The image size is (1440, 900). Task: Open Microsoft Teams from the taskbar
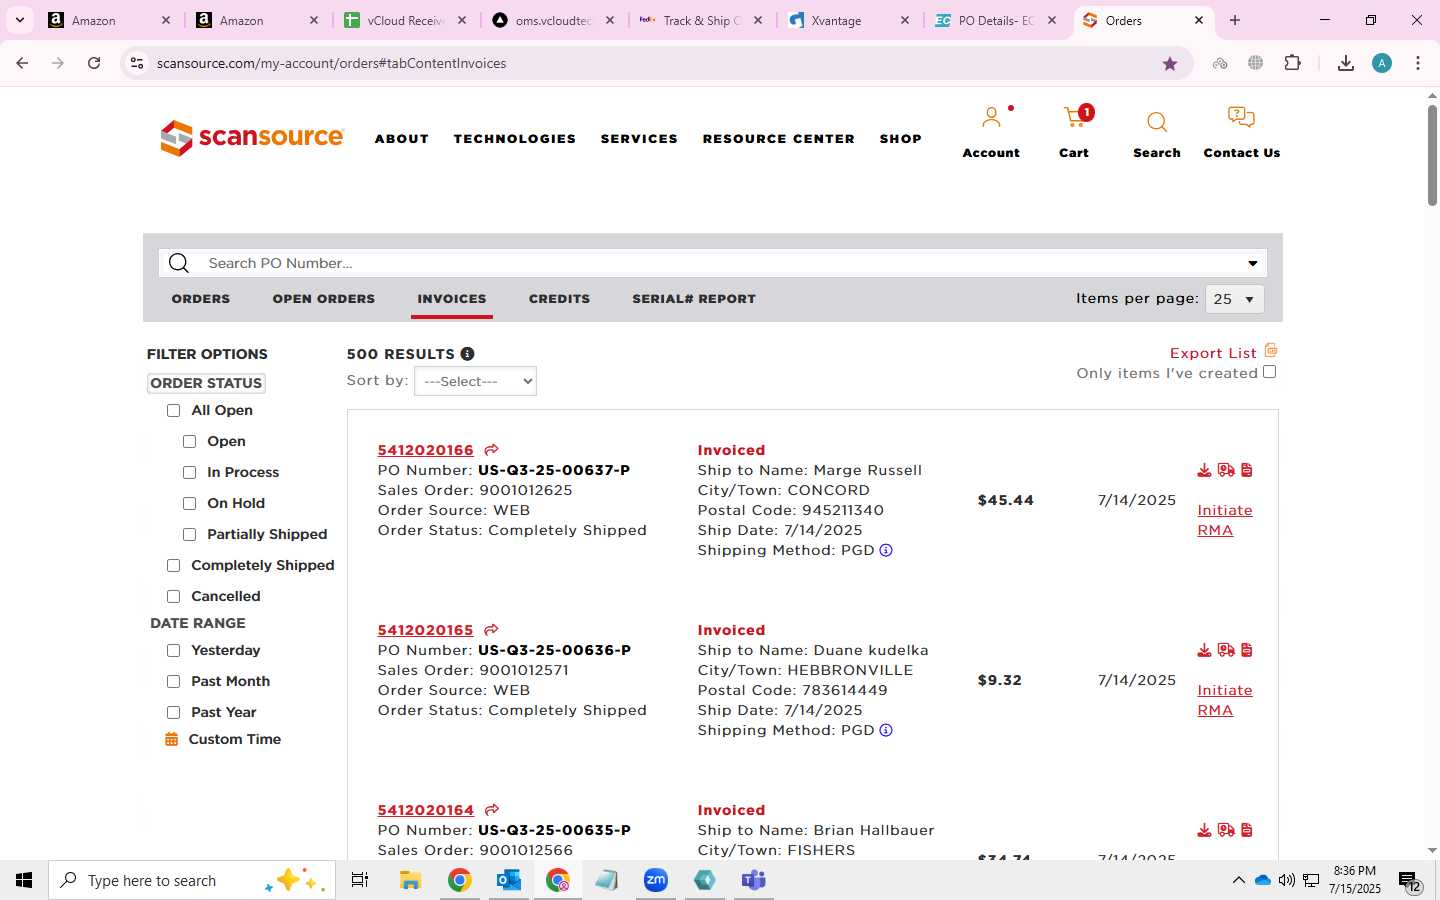point(754,880)
